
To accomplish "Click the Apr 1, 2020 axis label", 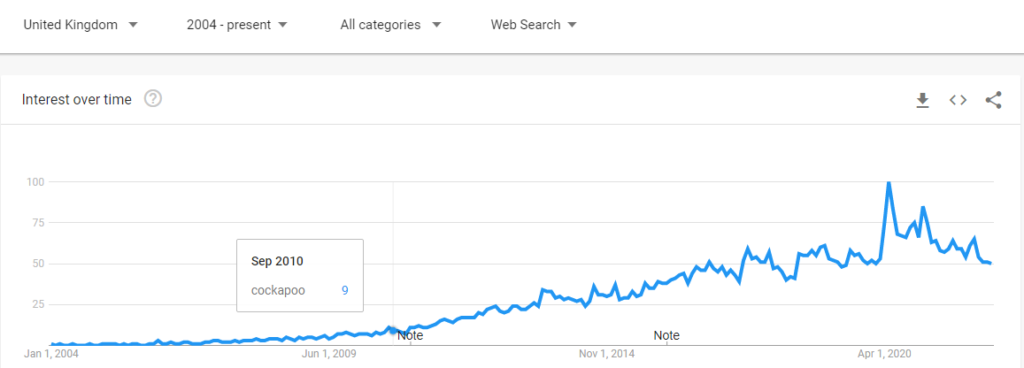I will [x=885, y=354].
